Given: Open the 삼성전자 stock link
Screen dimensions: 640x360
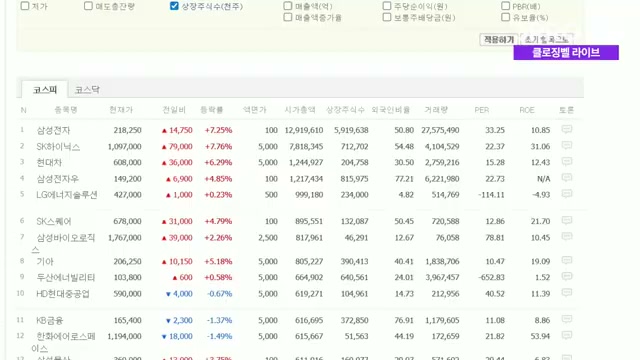Looking at the screenshot, I should pyautogui.click(x=53, y=130).
